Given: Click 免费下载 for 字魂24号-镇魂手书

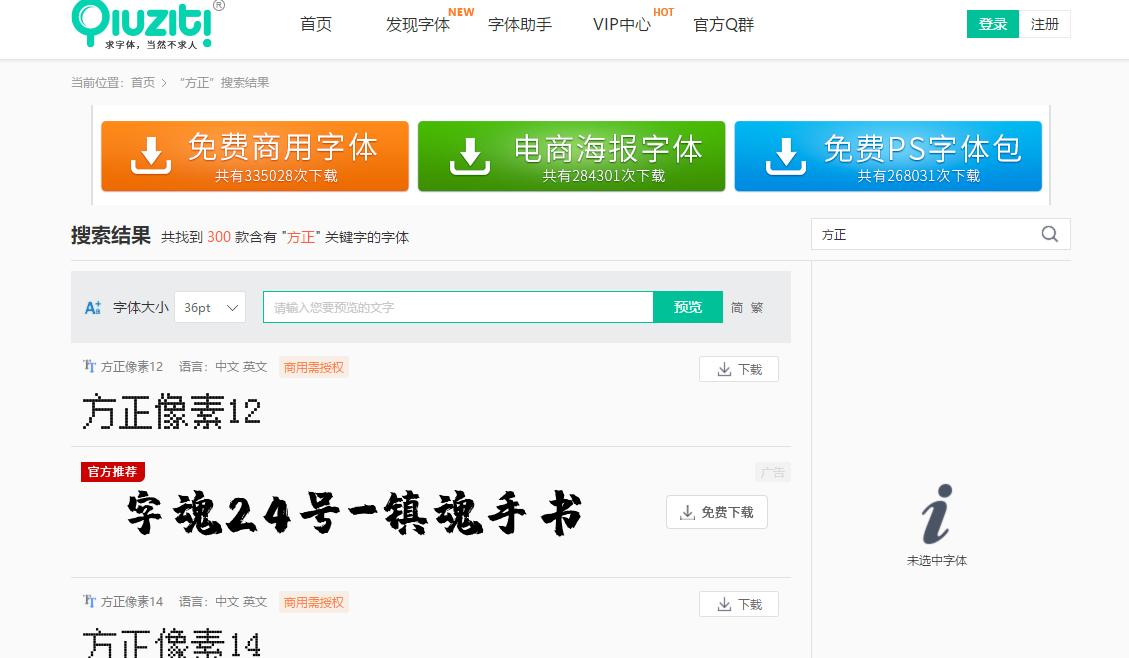Looking at the screenshot, I should tap(717, 512).
